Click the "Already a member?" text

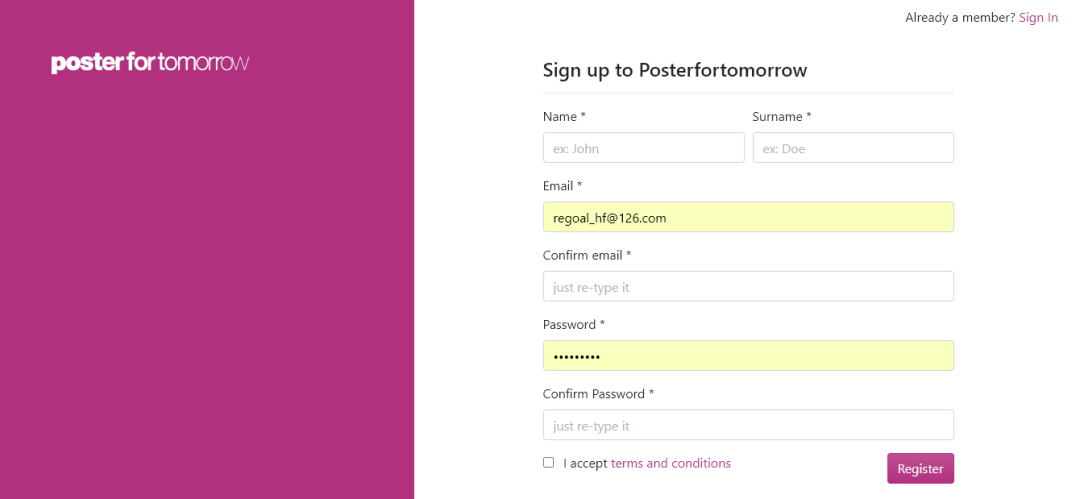pyautogui.click(x=959, y=18)
